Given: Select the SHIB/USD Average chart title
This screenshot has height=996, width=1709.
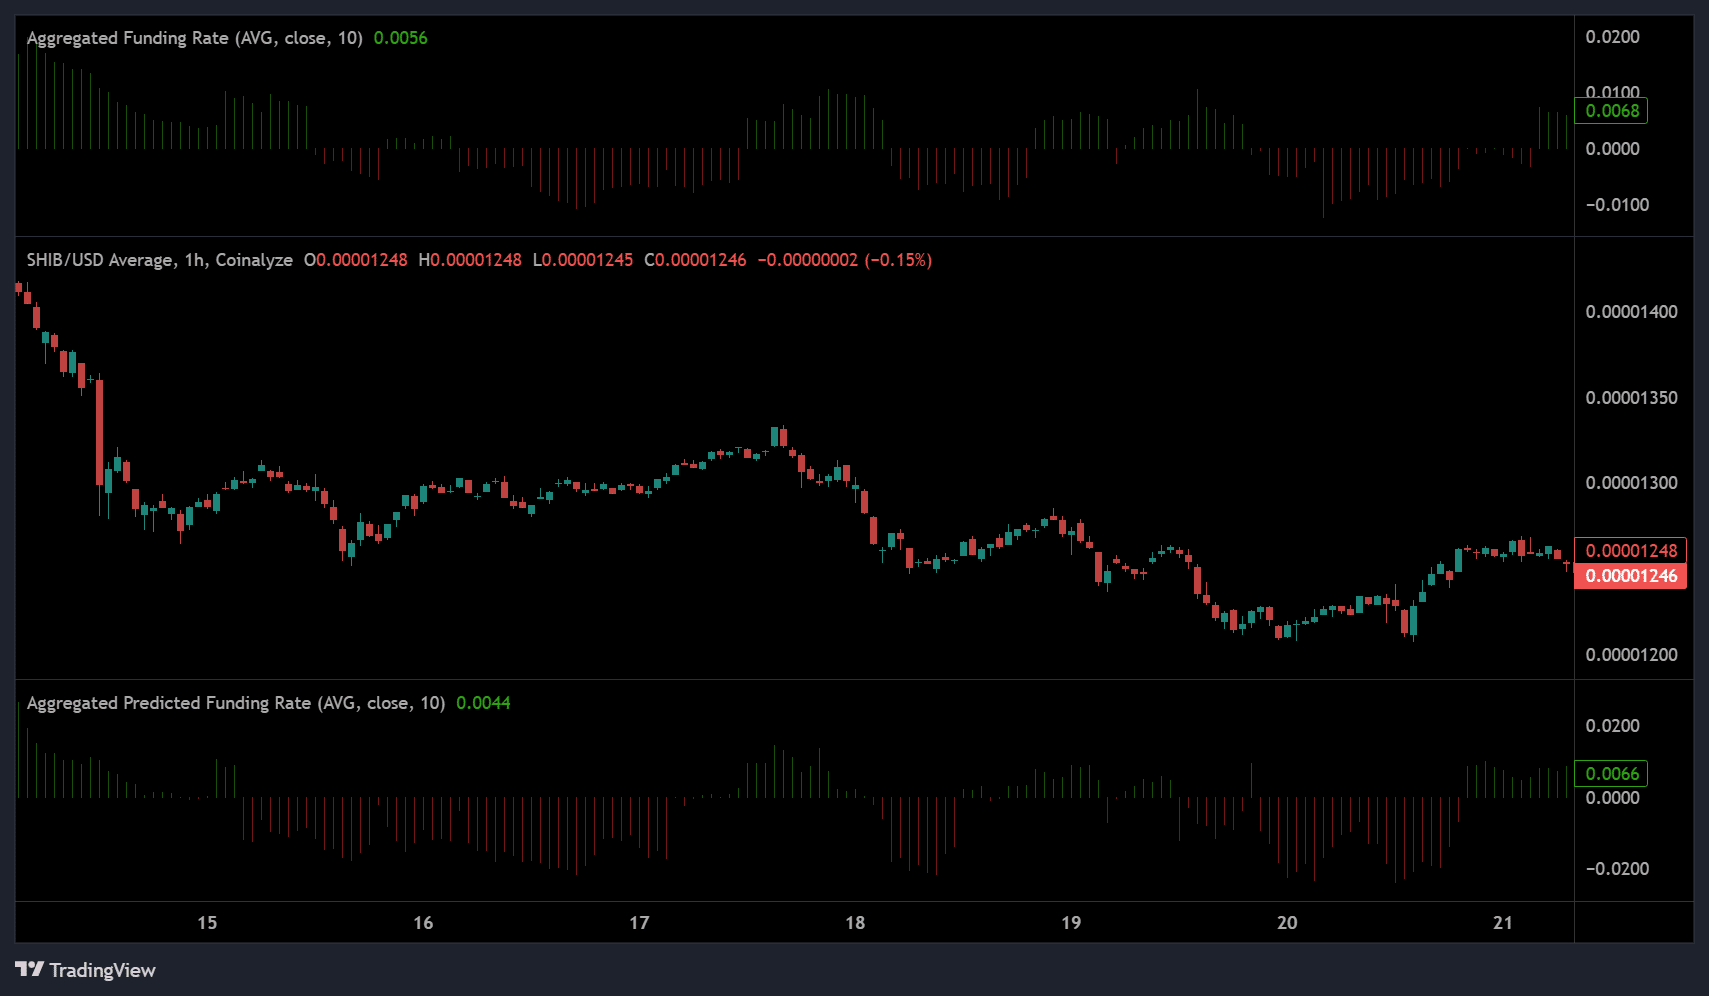Looking at the screenshot, I should (159, 260).
